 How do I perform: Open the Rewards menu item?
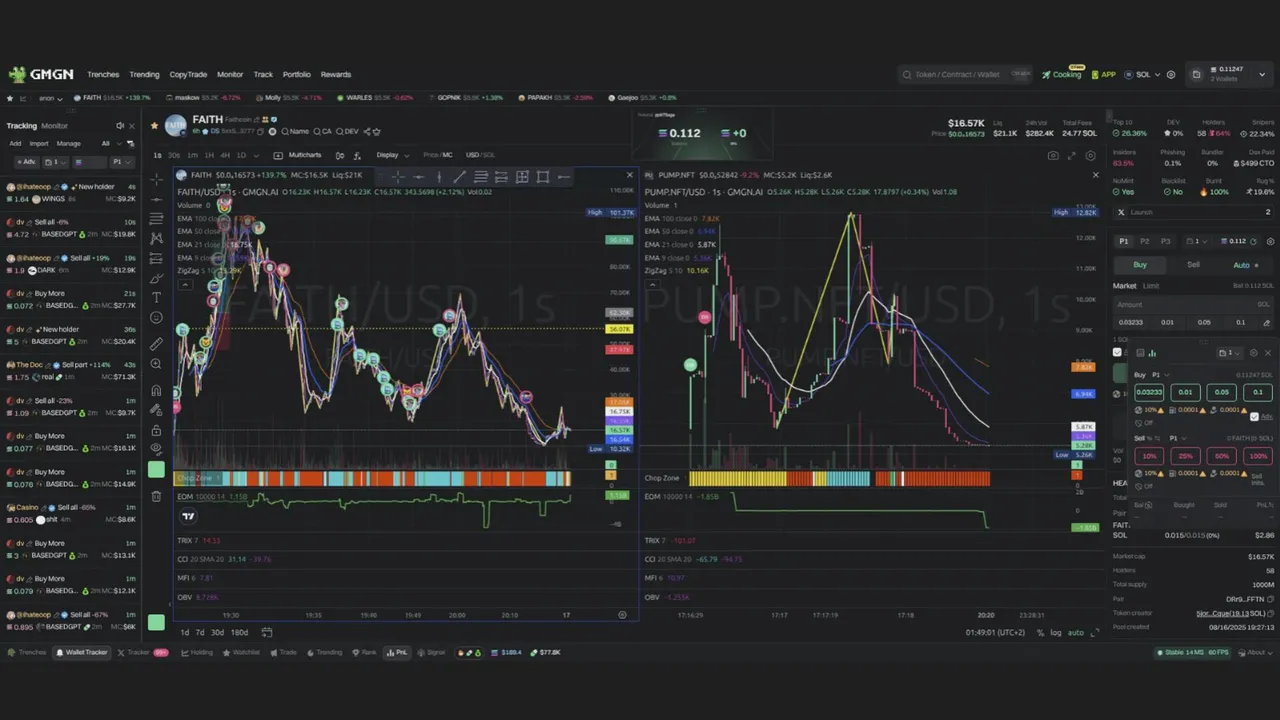336,74
